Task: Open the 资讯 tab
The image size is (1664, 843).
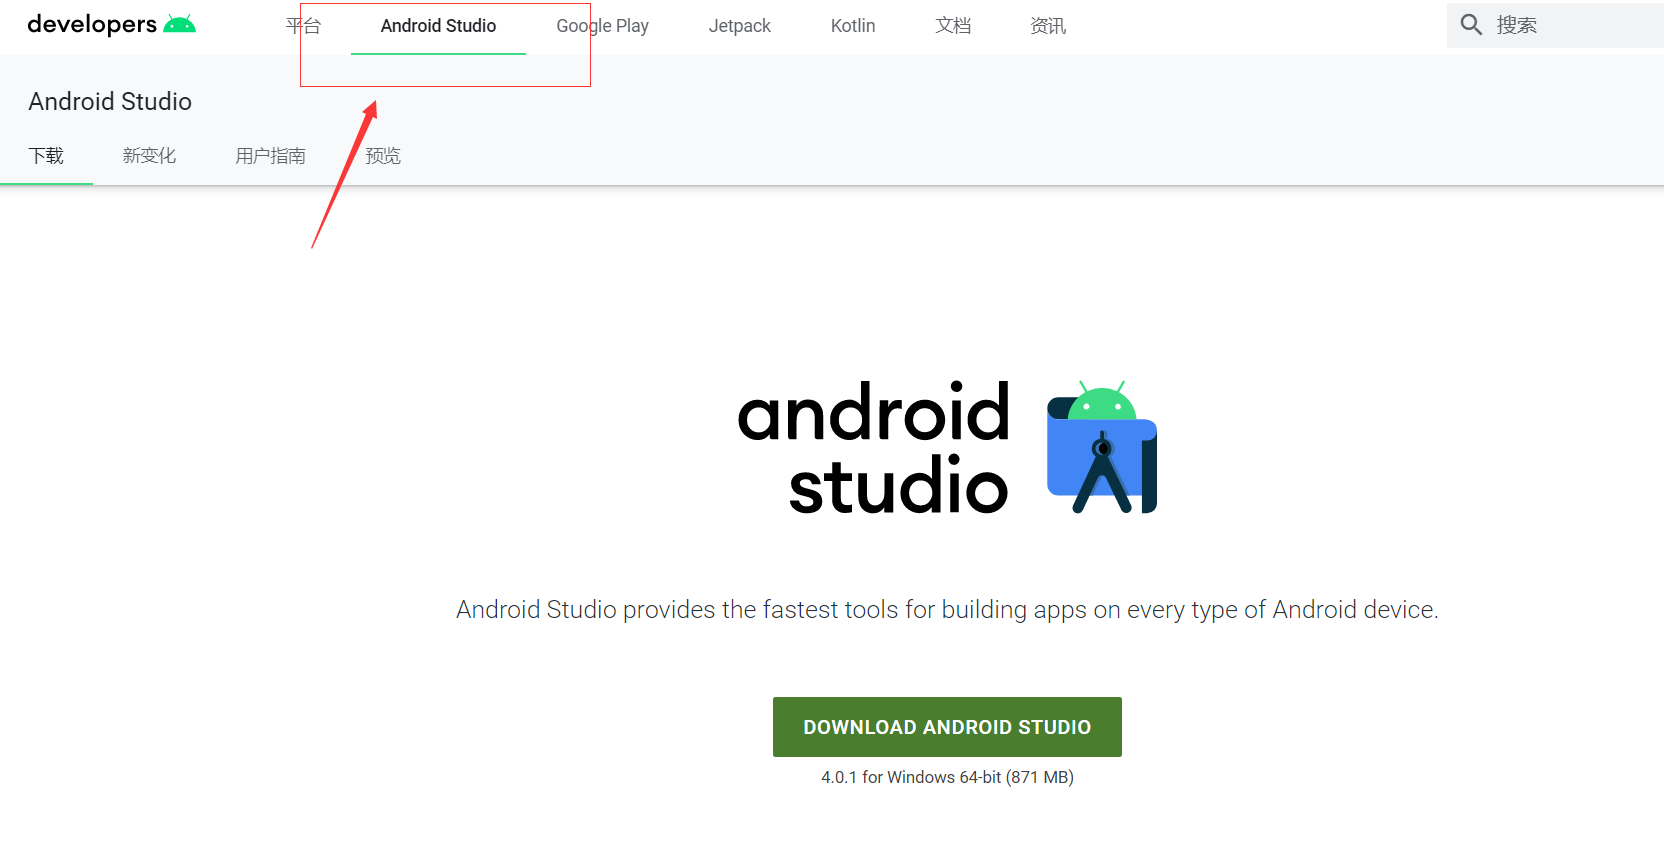Action: tap(1048, 26)
